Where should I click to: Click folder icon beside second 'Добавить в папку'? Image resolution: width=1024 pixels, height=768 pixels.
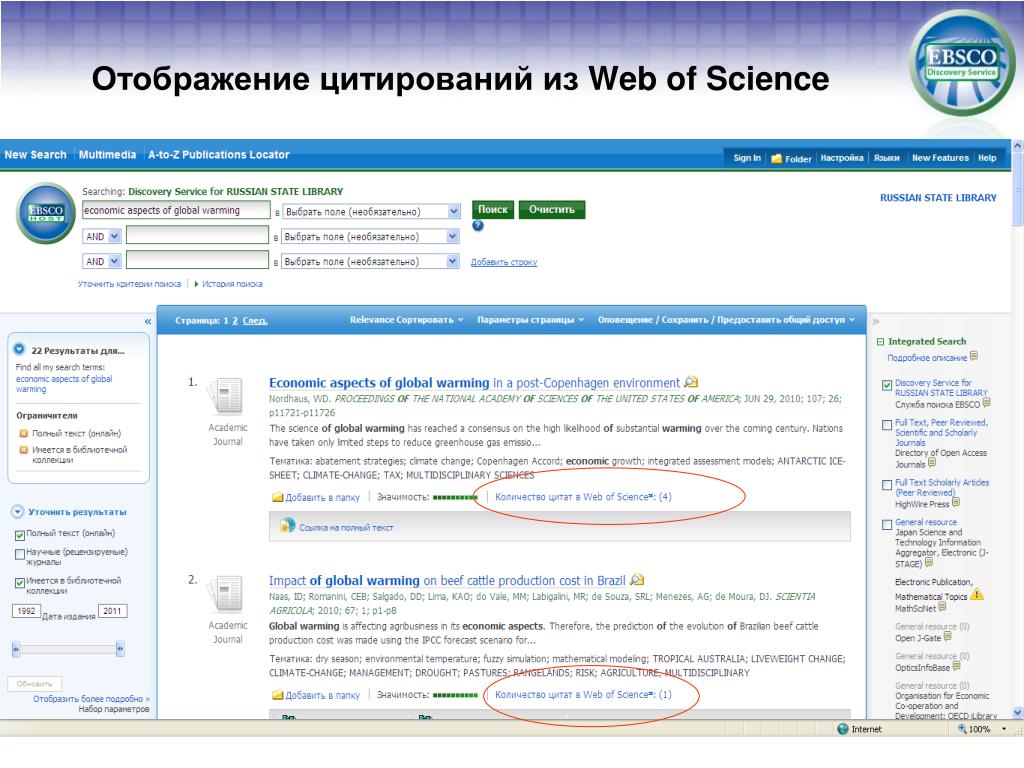point(278,695)
